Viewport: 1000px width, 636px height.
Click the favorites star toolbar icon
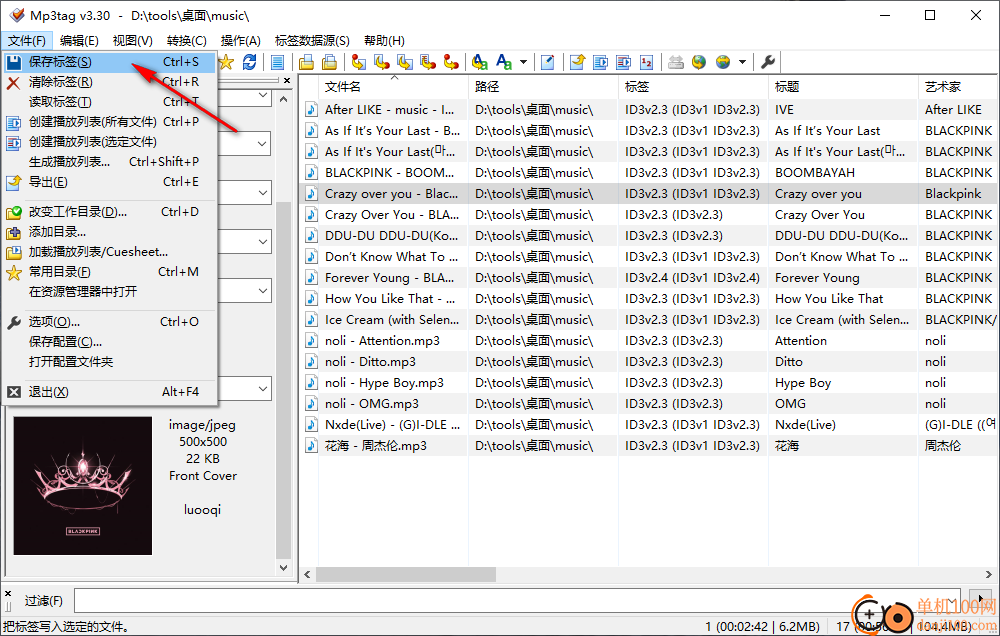226,62
